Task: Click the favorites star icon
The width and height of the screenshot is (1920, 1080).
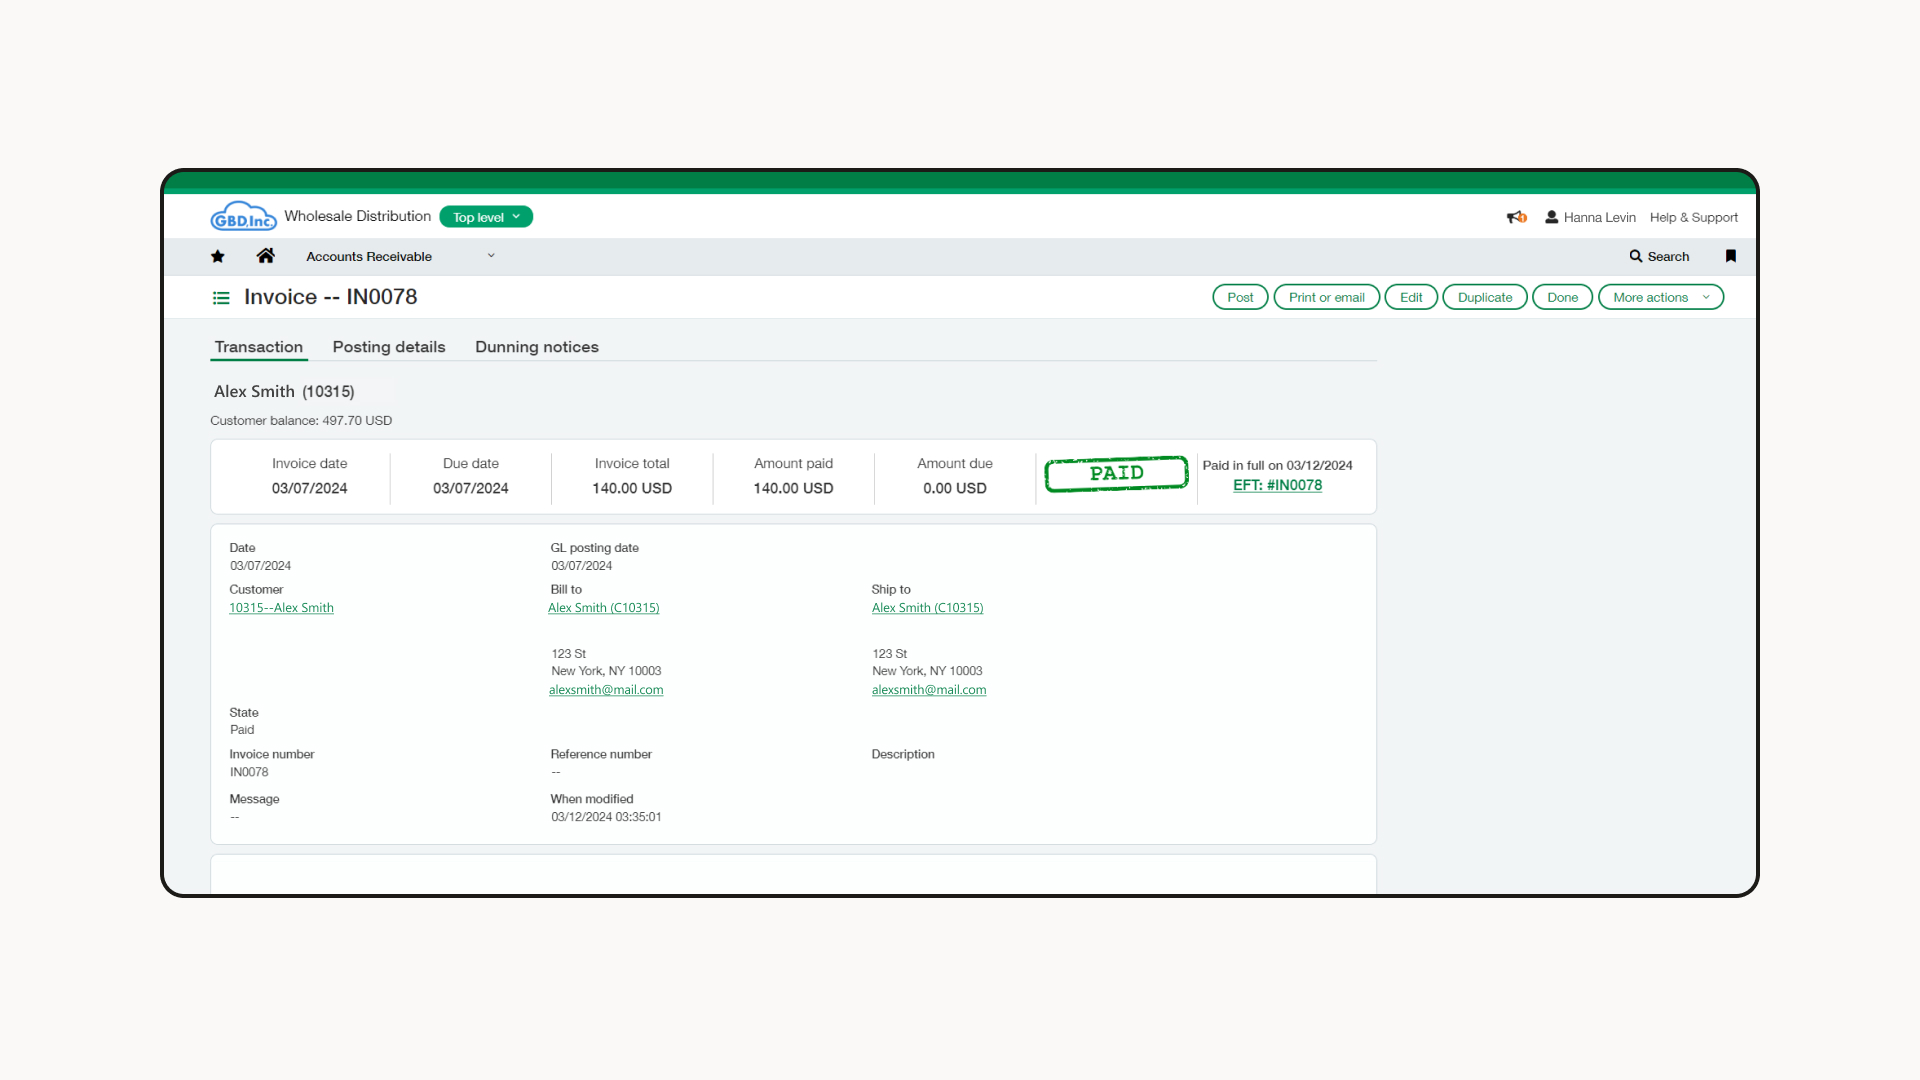Action: (218, 256)
